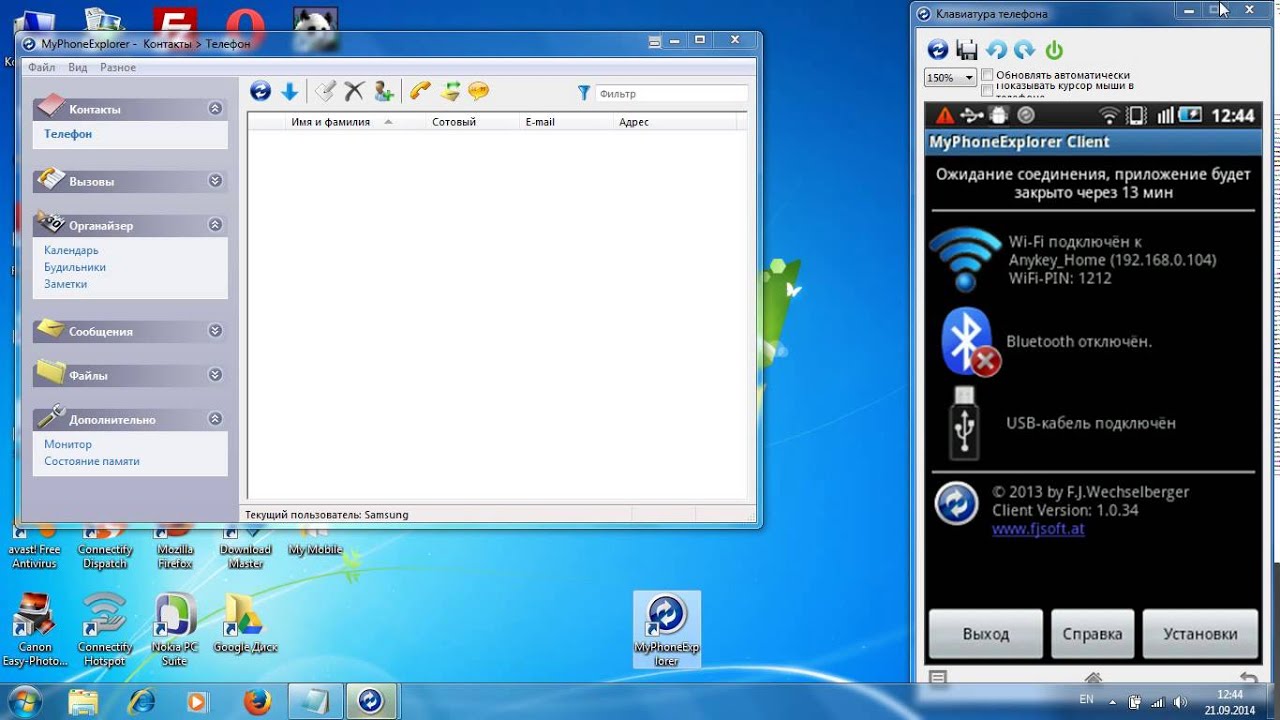Click the orange phone call icon
This screenshot has height=720, width=1280.
point(420,92)
